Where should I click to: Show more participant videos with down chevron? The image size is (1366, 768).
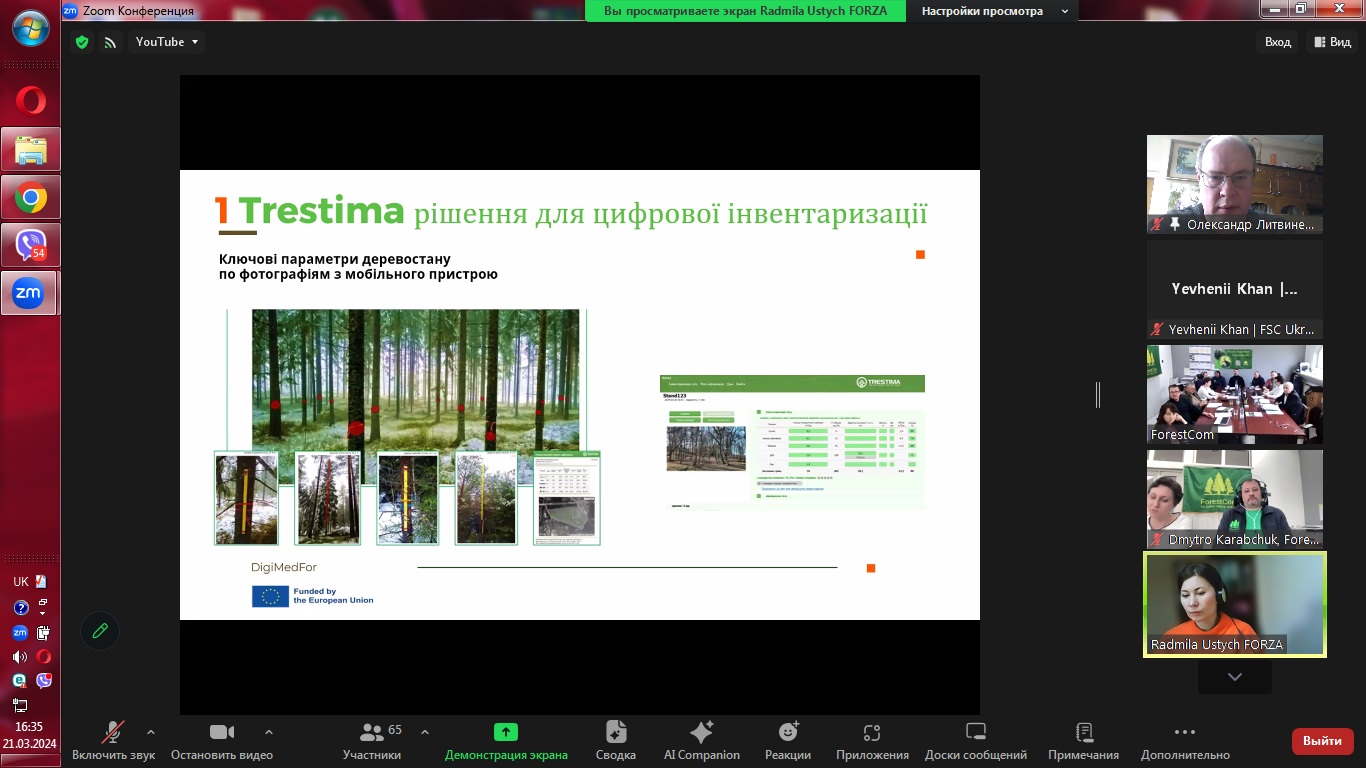[1235, 677]
